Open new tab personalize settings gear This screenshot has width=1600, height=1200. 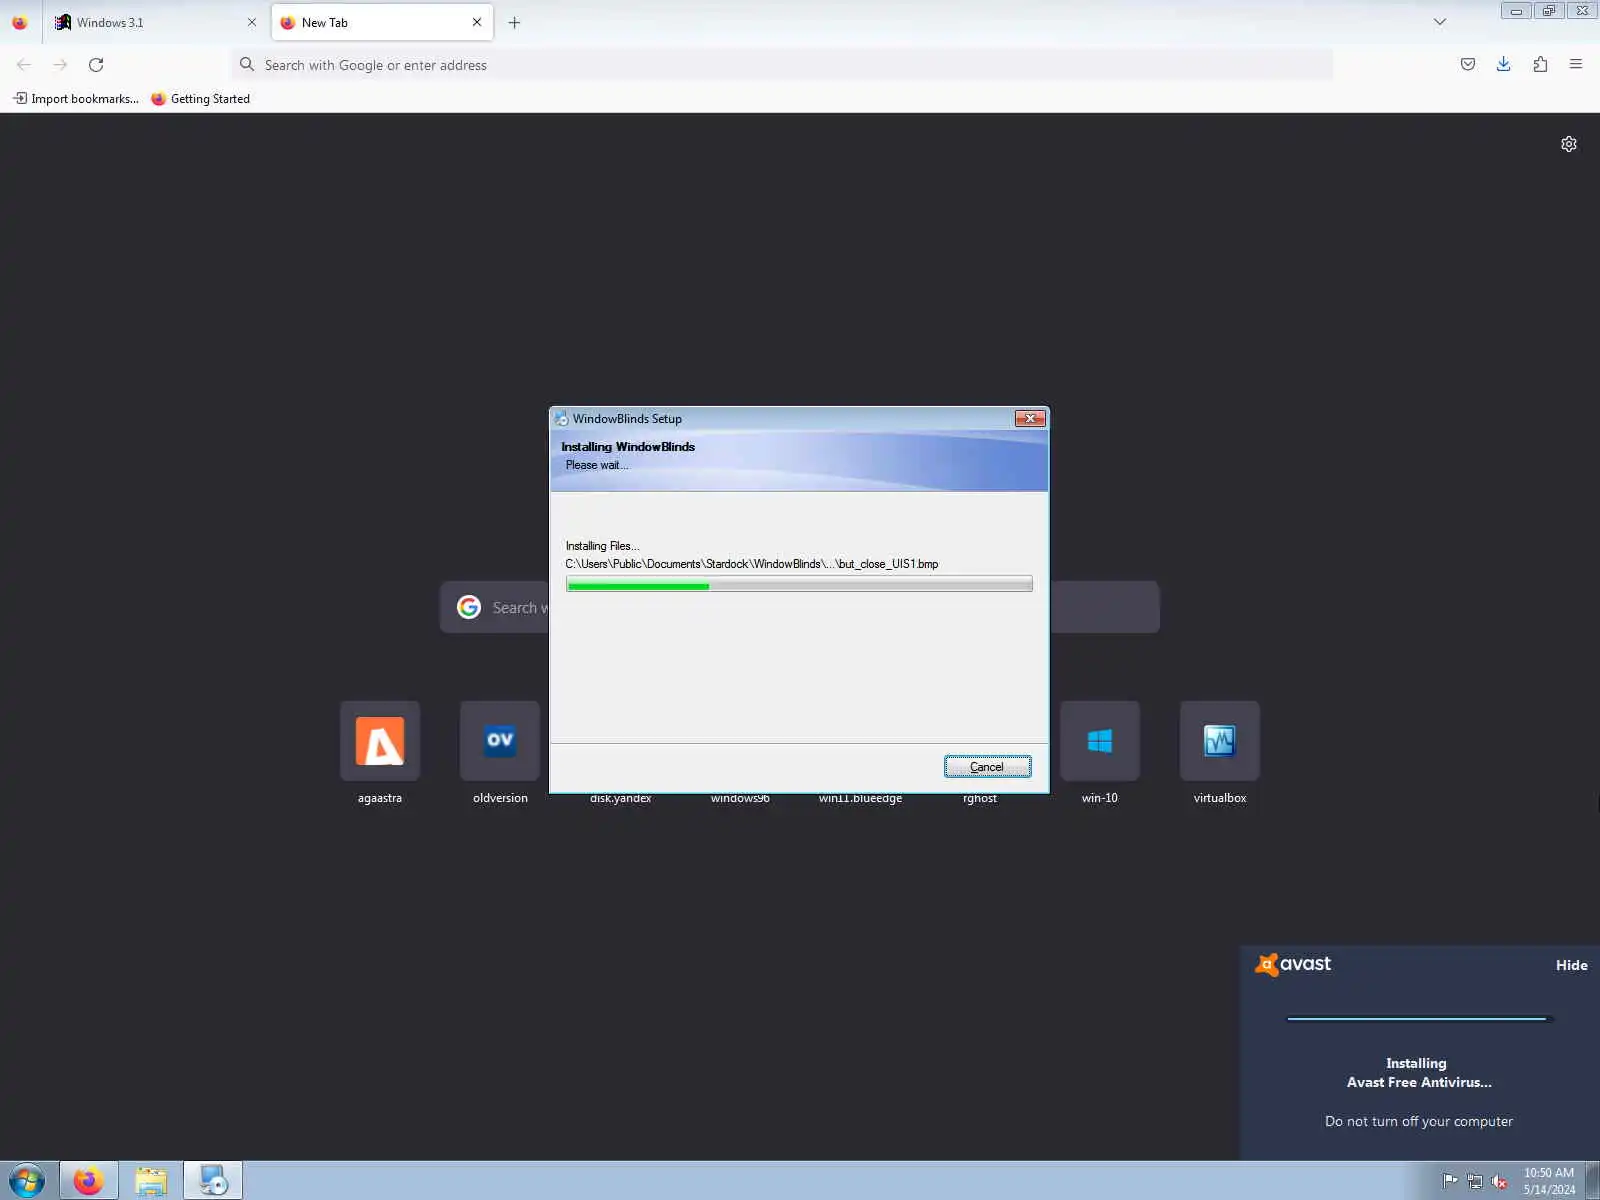pos(1569,144)
